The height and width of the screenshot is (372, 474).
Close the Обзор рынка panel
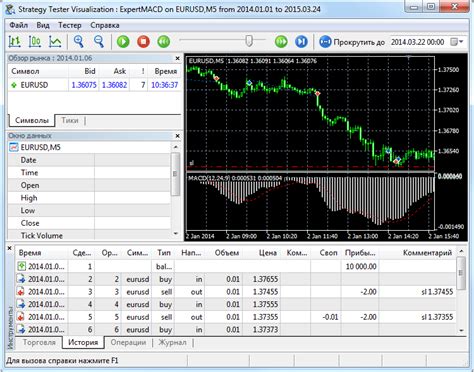point(177,58)
